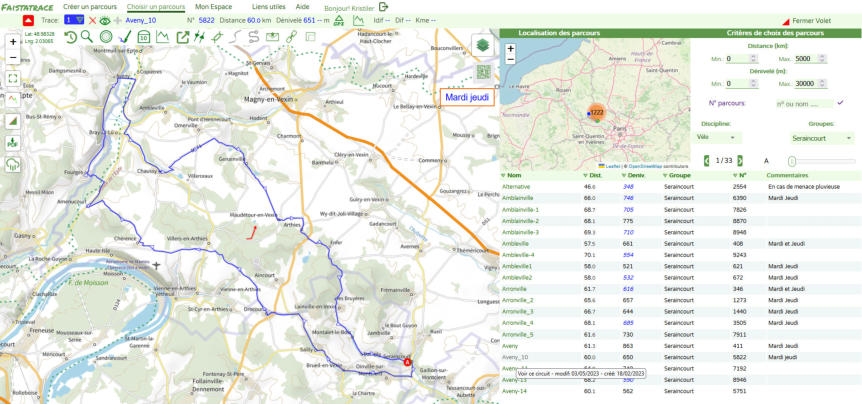Open the Ambleville-4 route link
Viewport: 862px width, 404px height.
(x=518, y=255)
